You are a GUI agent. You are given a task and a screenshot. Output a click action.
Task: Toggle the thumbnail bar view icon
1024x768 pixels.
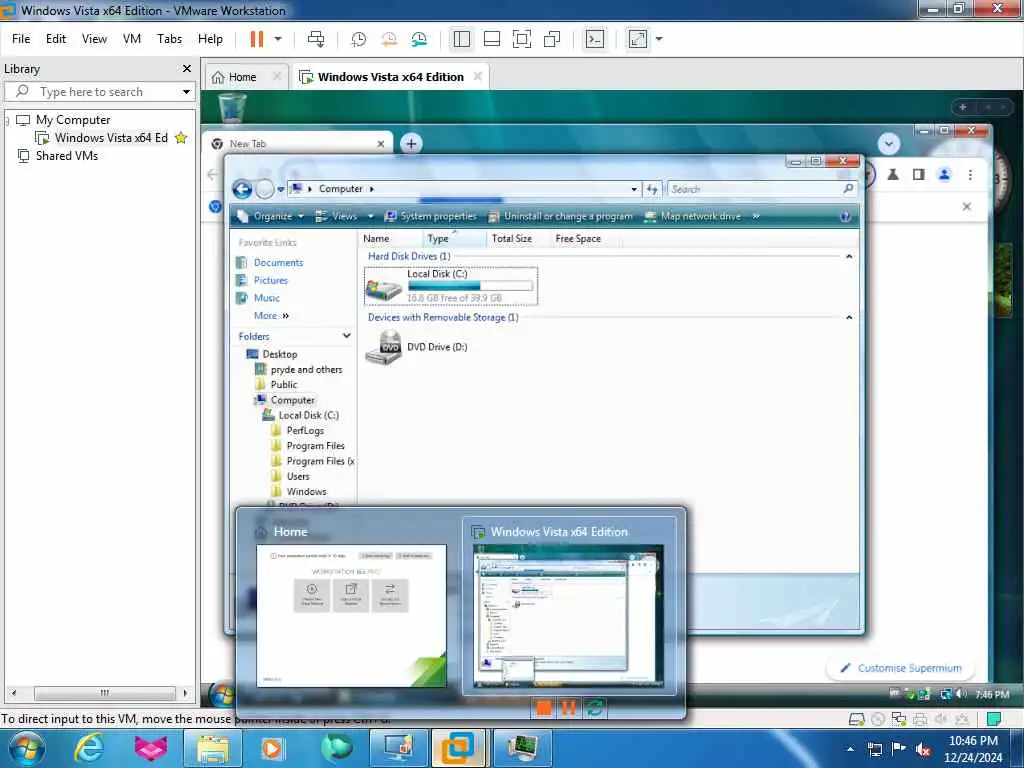click(x=492, y=39)
